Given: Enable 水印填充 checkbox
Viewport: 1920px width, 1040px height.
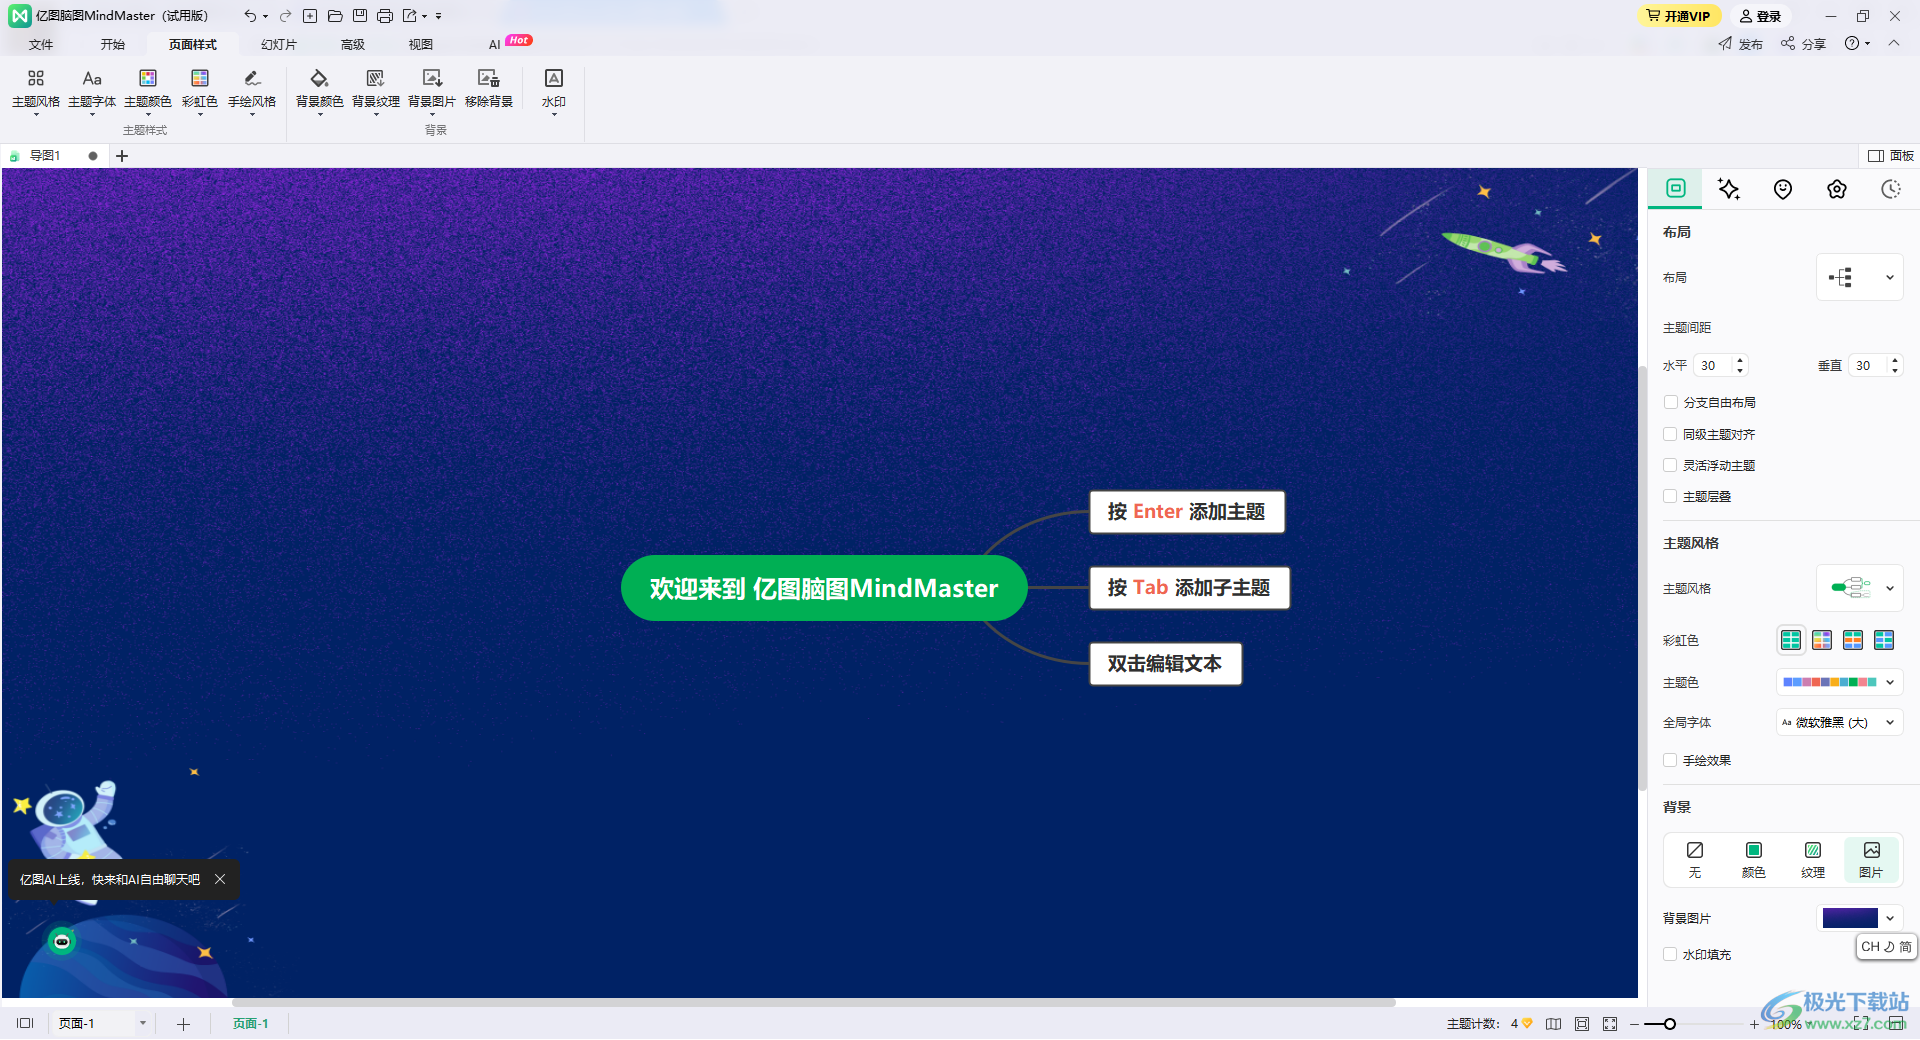Looking at the screenshot, I should 1670,954.
